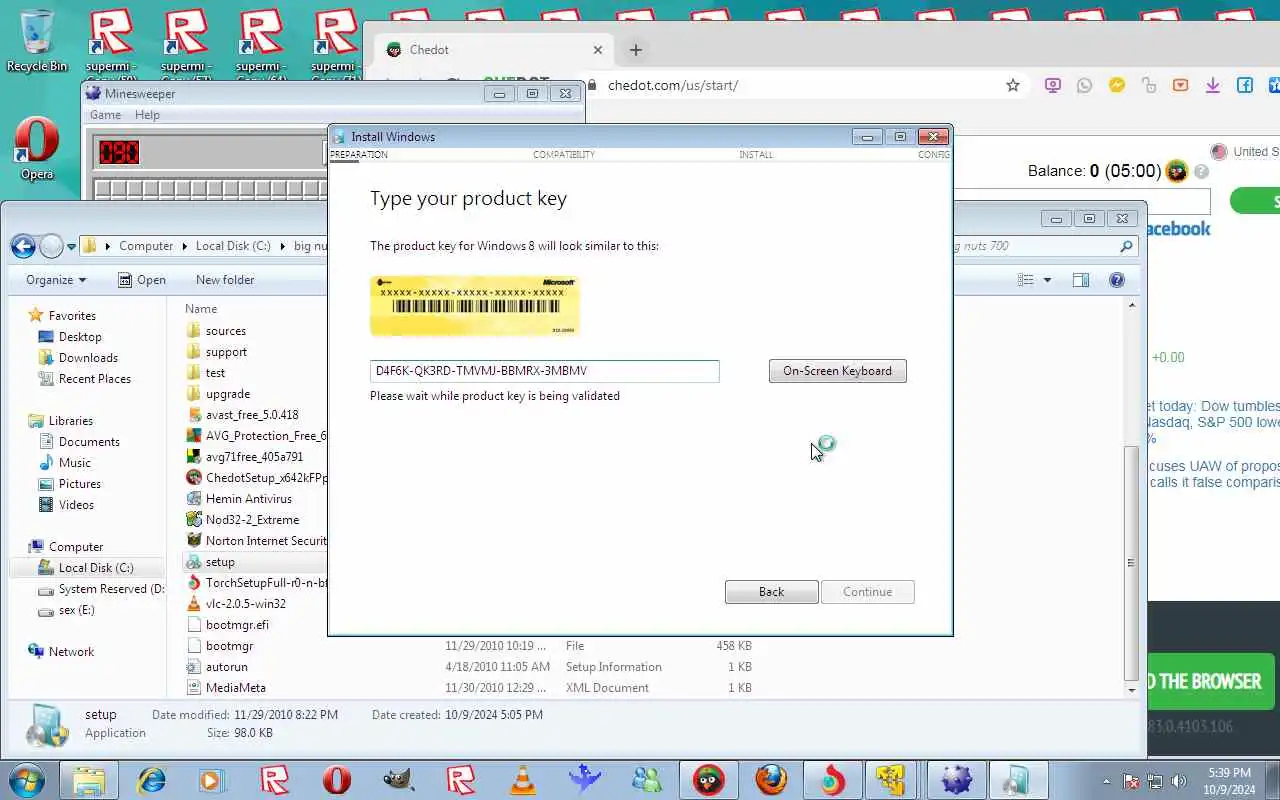
Task: Click the Open toolbar button in Explorer
Action: coord(142,280)
